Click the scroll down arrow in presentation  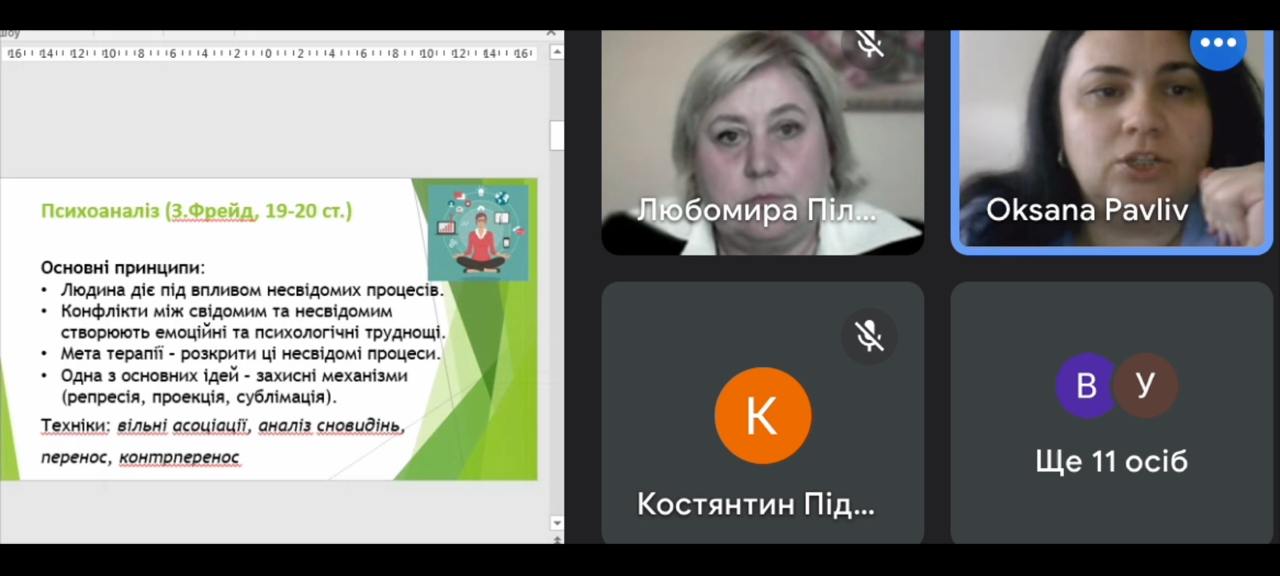pyautogui.click(x=556, y=523)
